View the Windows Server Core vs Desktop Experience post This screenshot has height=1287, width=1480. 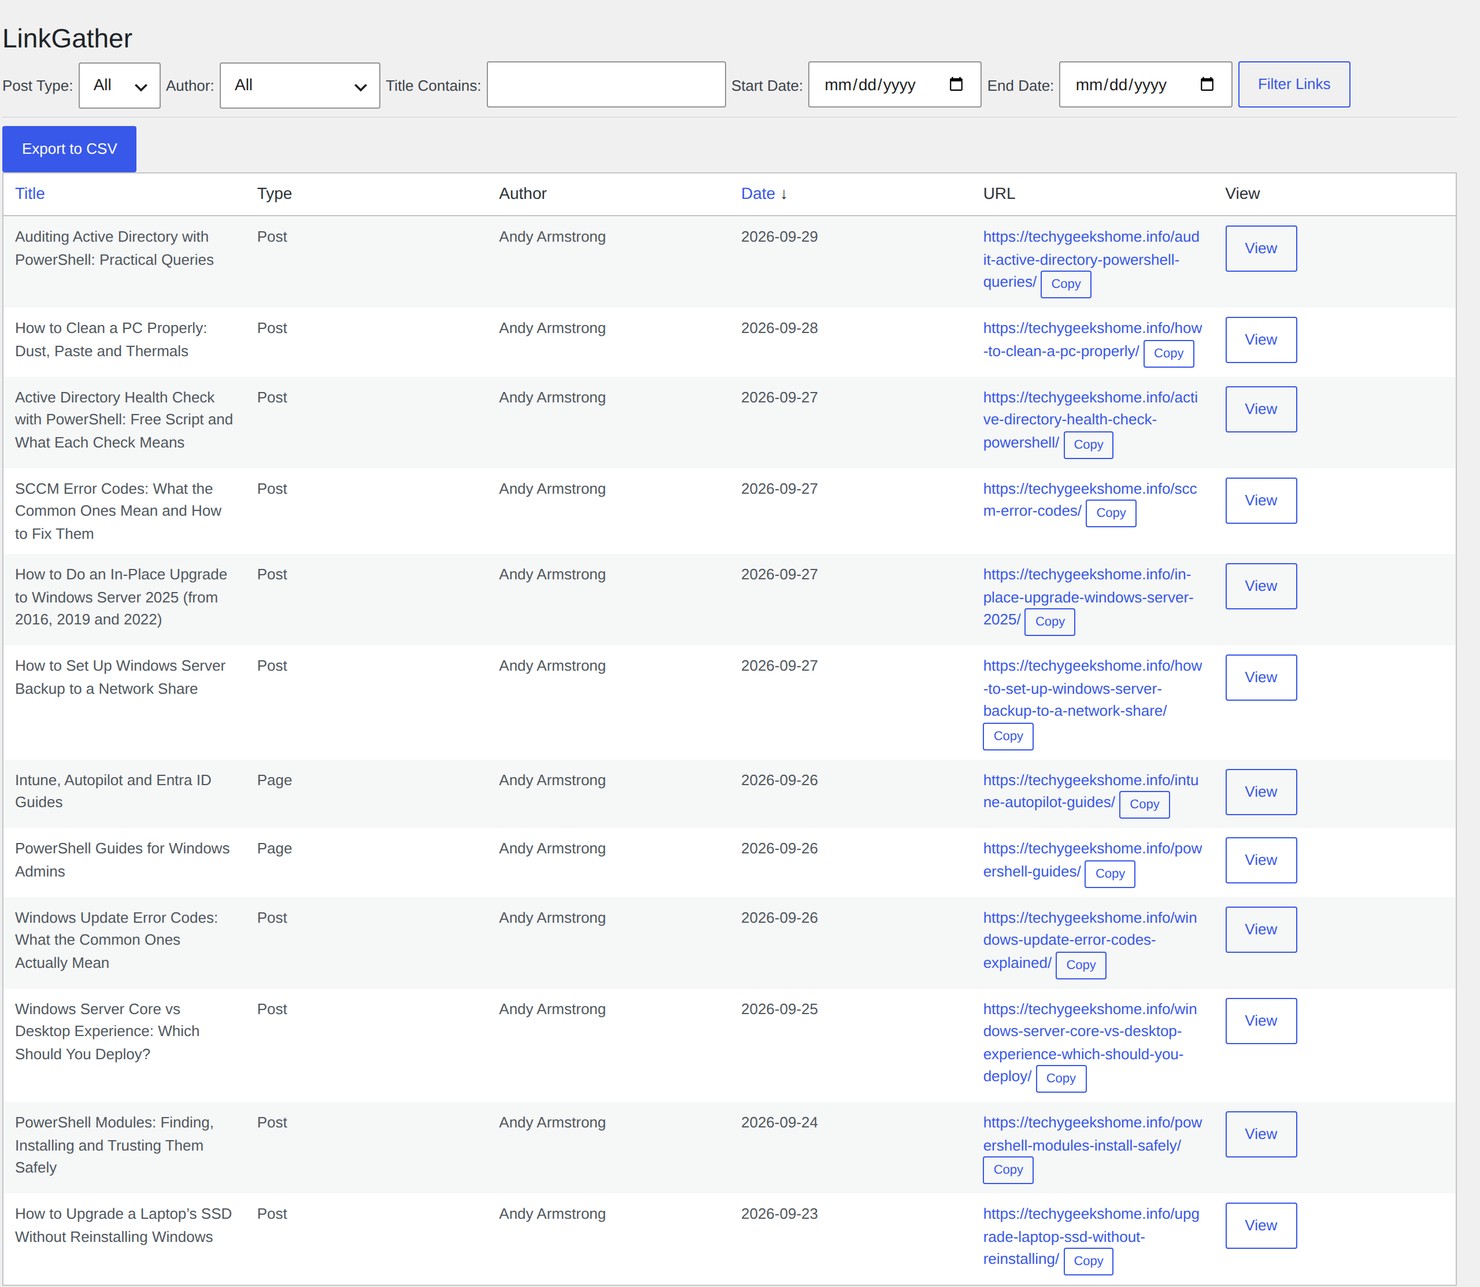1261,1021
